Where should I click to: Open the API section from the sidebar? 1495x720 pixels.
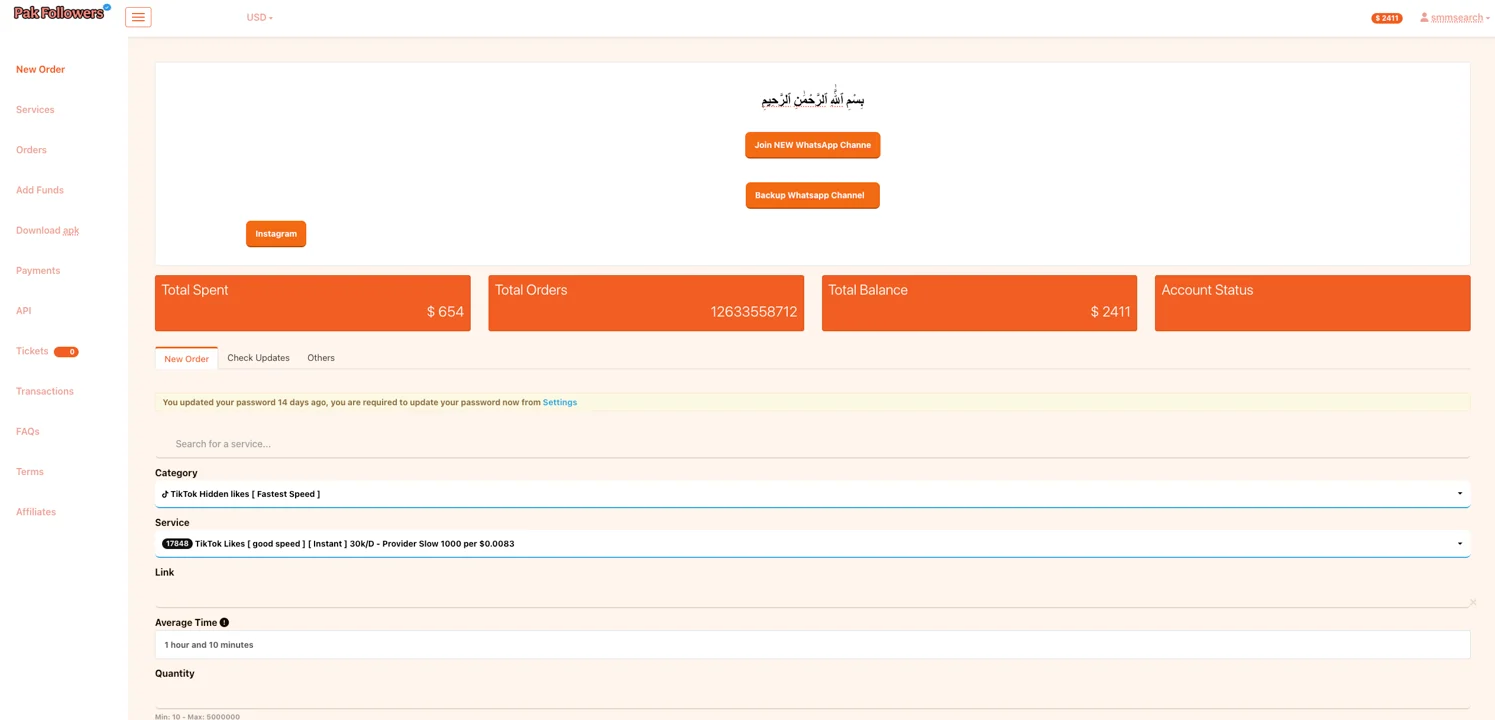tap(23, 310)
